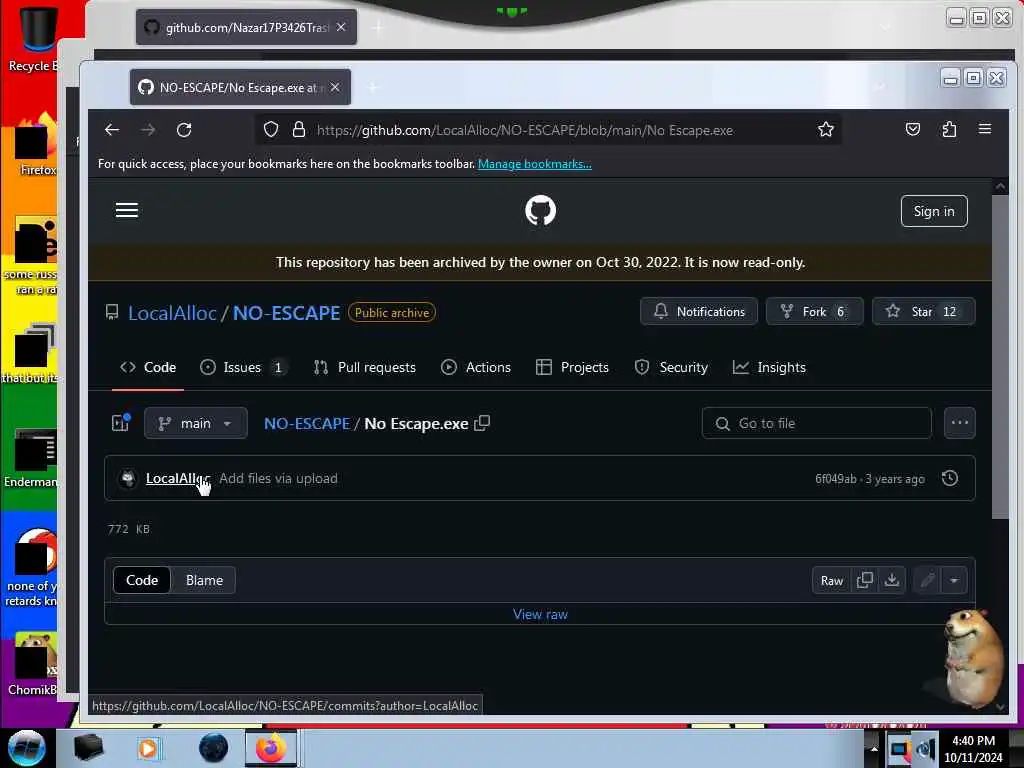Open the View raw link
The height and width of the screenshot is (768, 1024).
540,614
